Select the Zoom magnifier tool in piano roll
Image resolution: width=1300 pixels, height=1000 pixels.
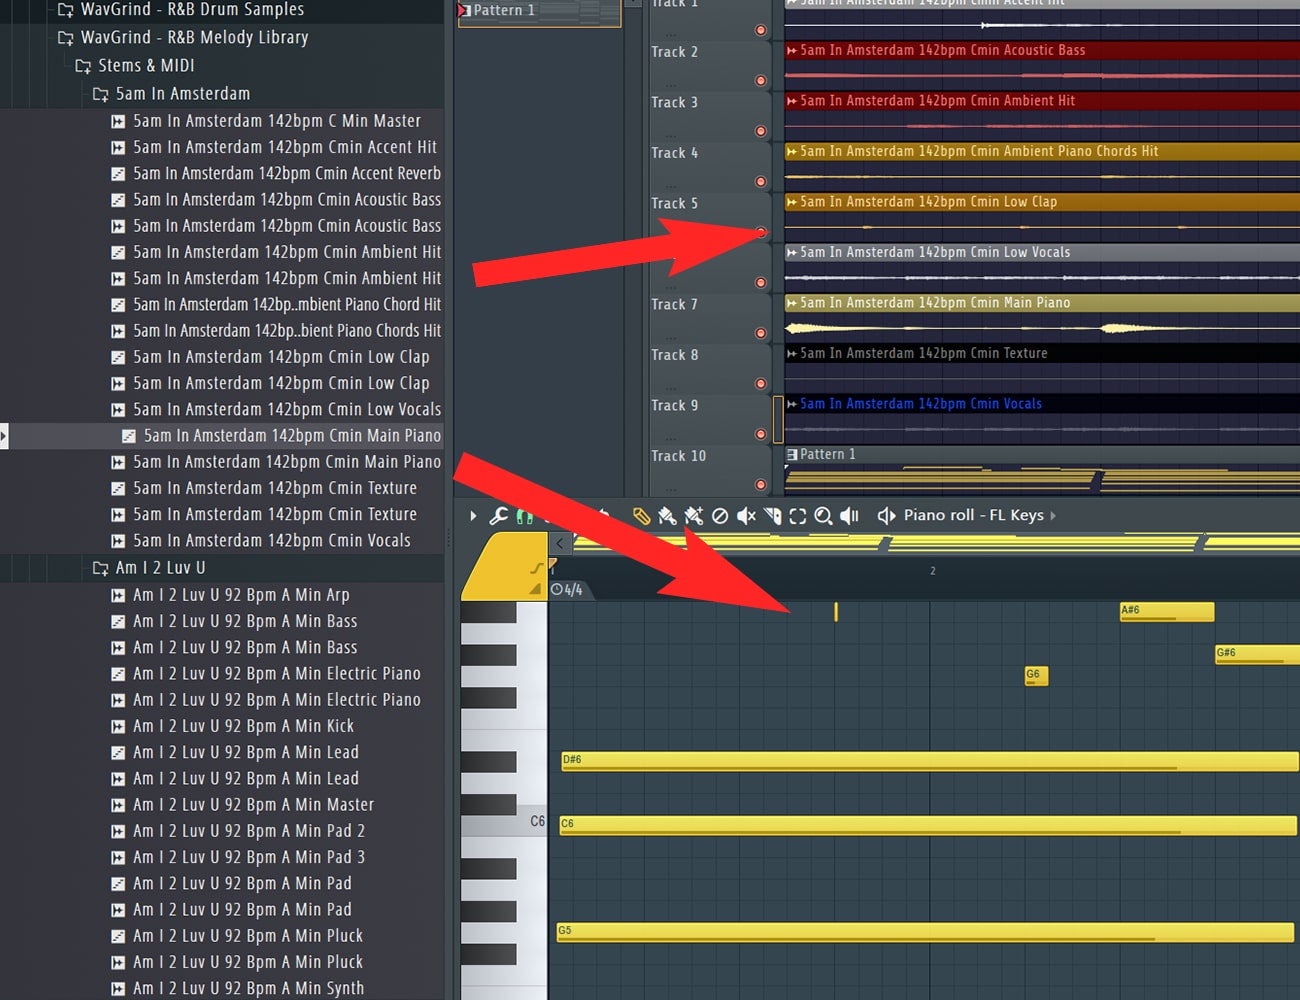[823, 516]
